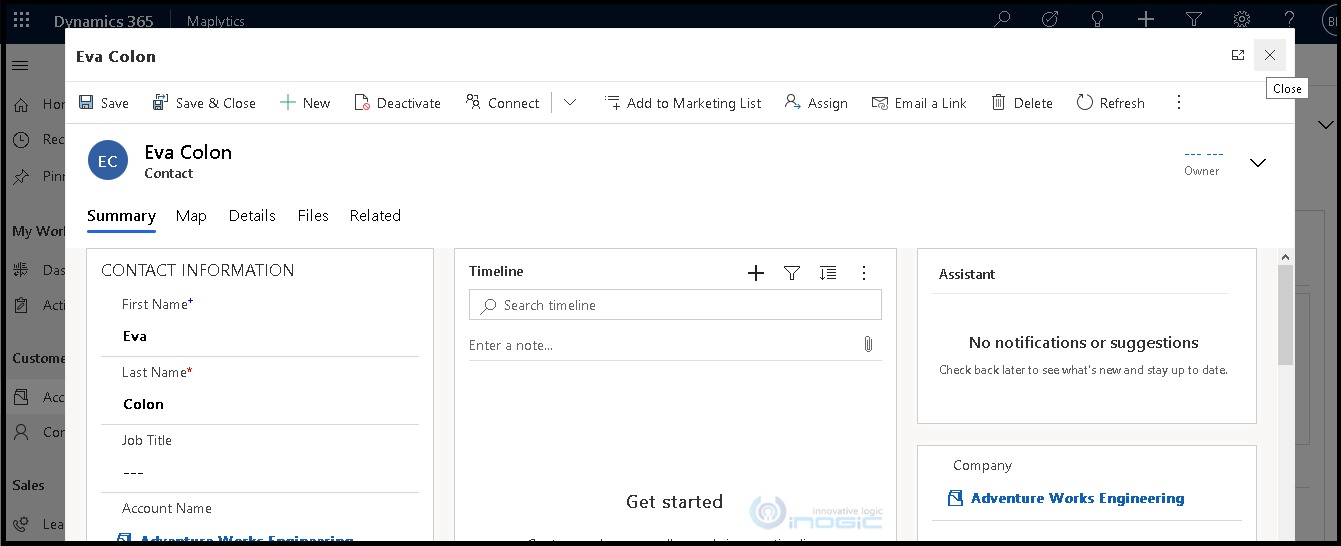
Task: Open the Dynamics 365 app launcher waffle
Action: coord(21,20)
